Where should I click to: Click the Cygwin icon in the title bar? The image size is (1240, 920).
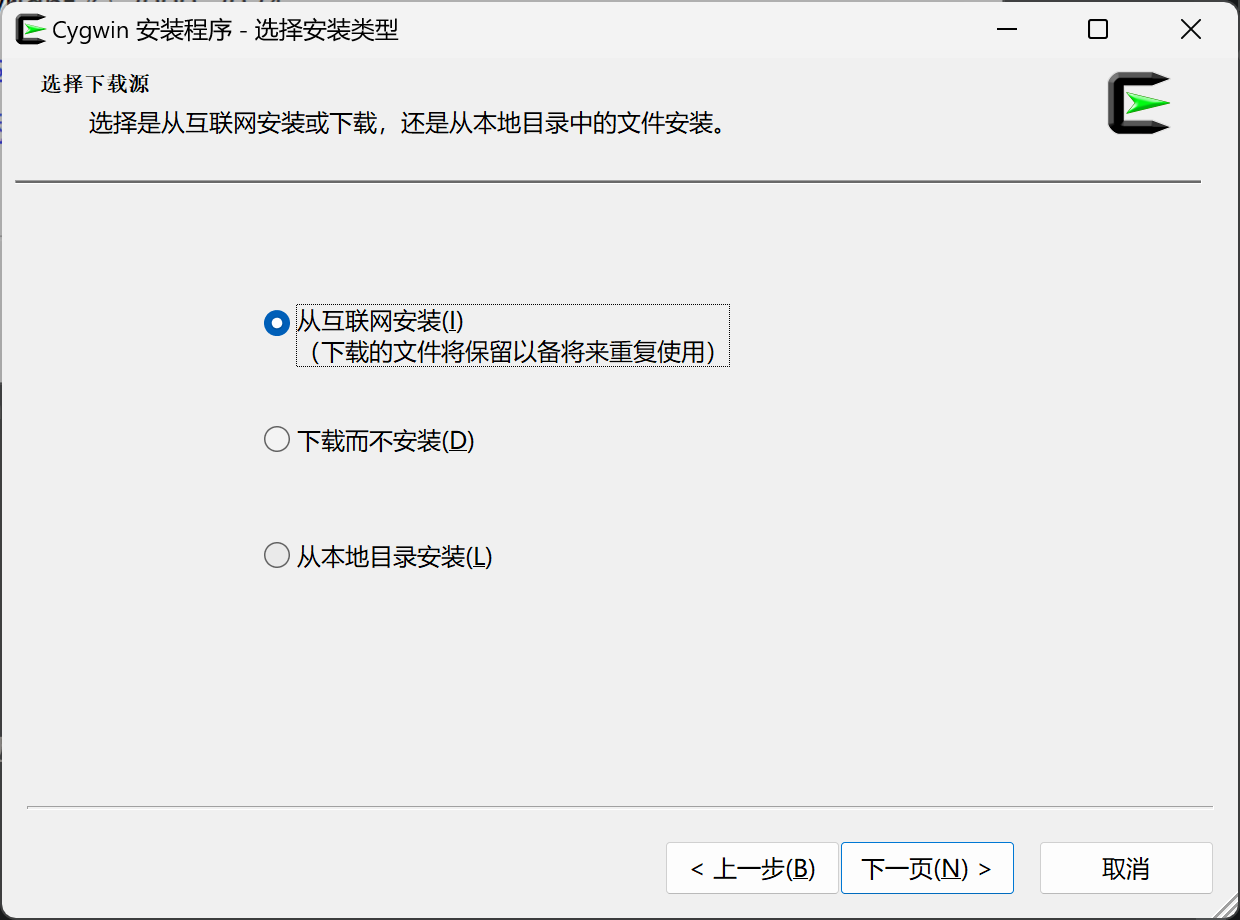31,30
